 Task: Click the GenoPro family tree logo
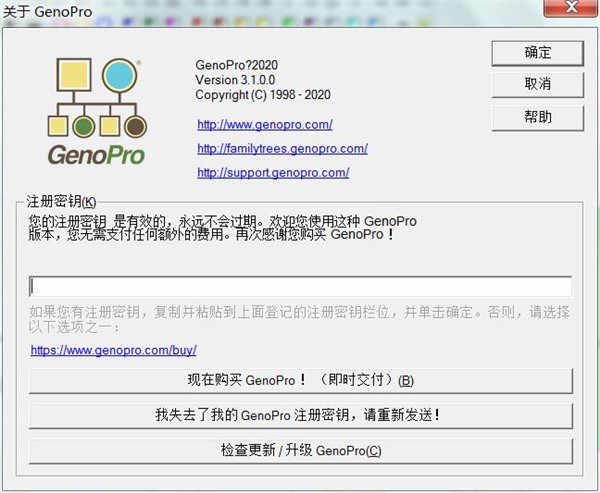[x=97, y=112]
